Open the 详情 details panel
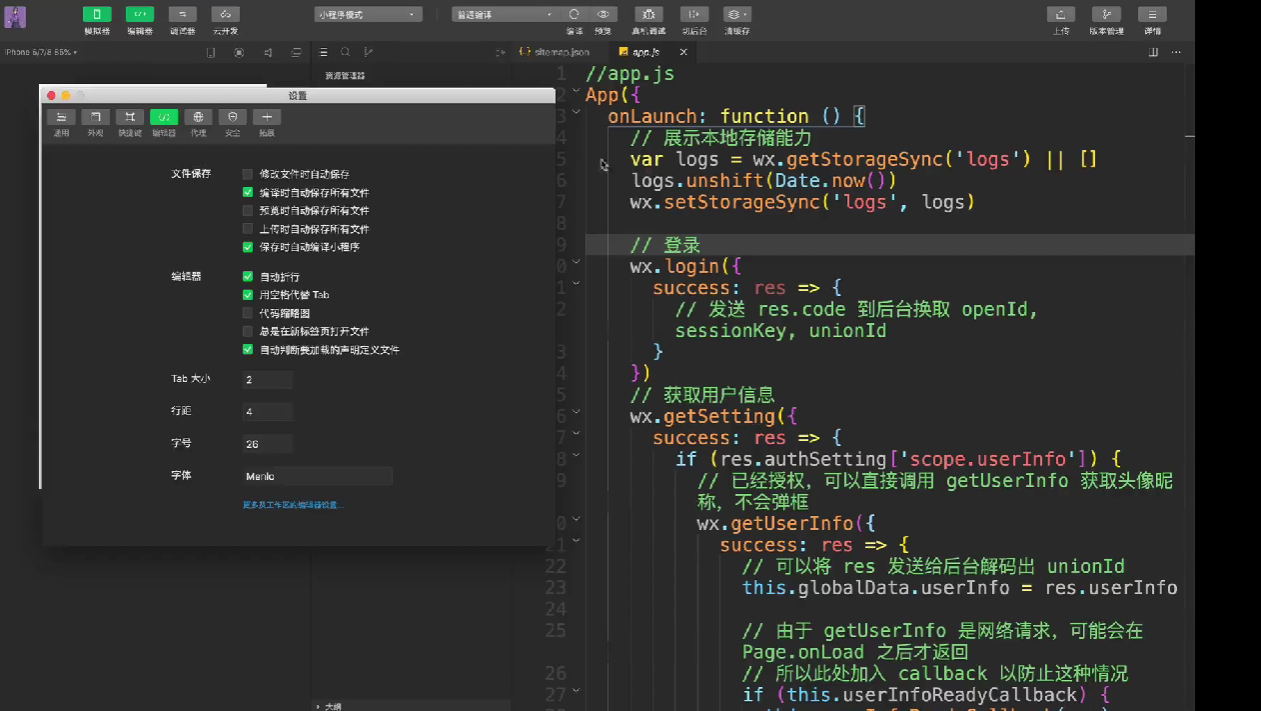This screenshot has height=711, width=1261. click(x=1152, y=15)
